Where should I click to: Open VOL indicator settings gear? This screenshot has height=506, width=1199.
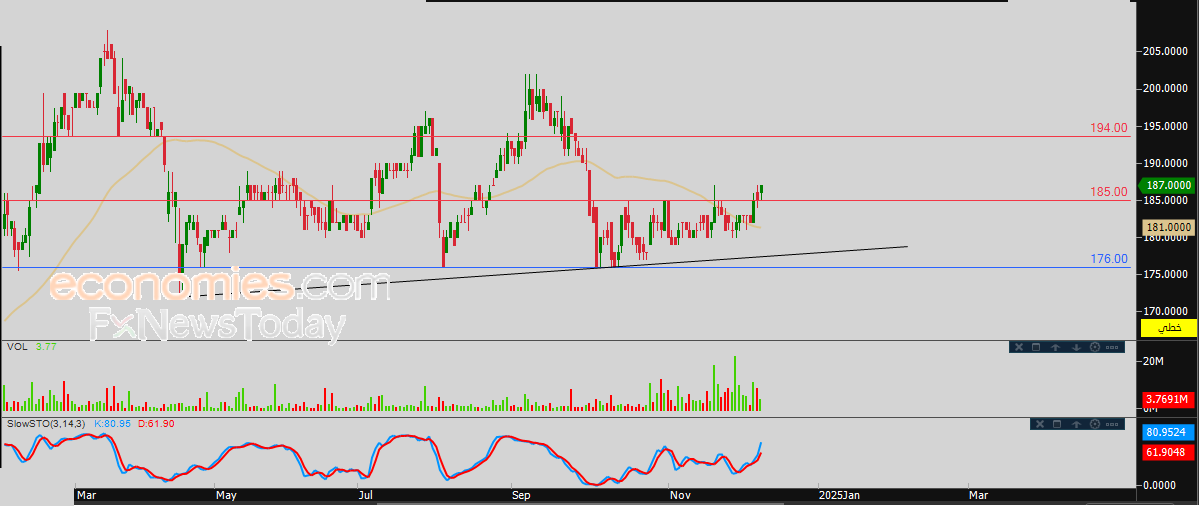tap(1095, 347)
